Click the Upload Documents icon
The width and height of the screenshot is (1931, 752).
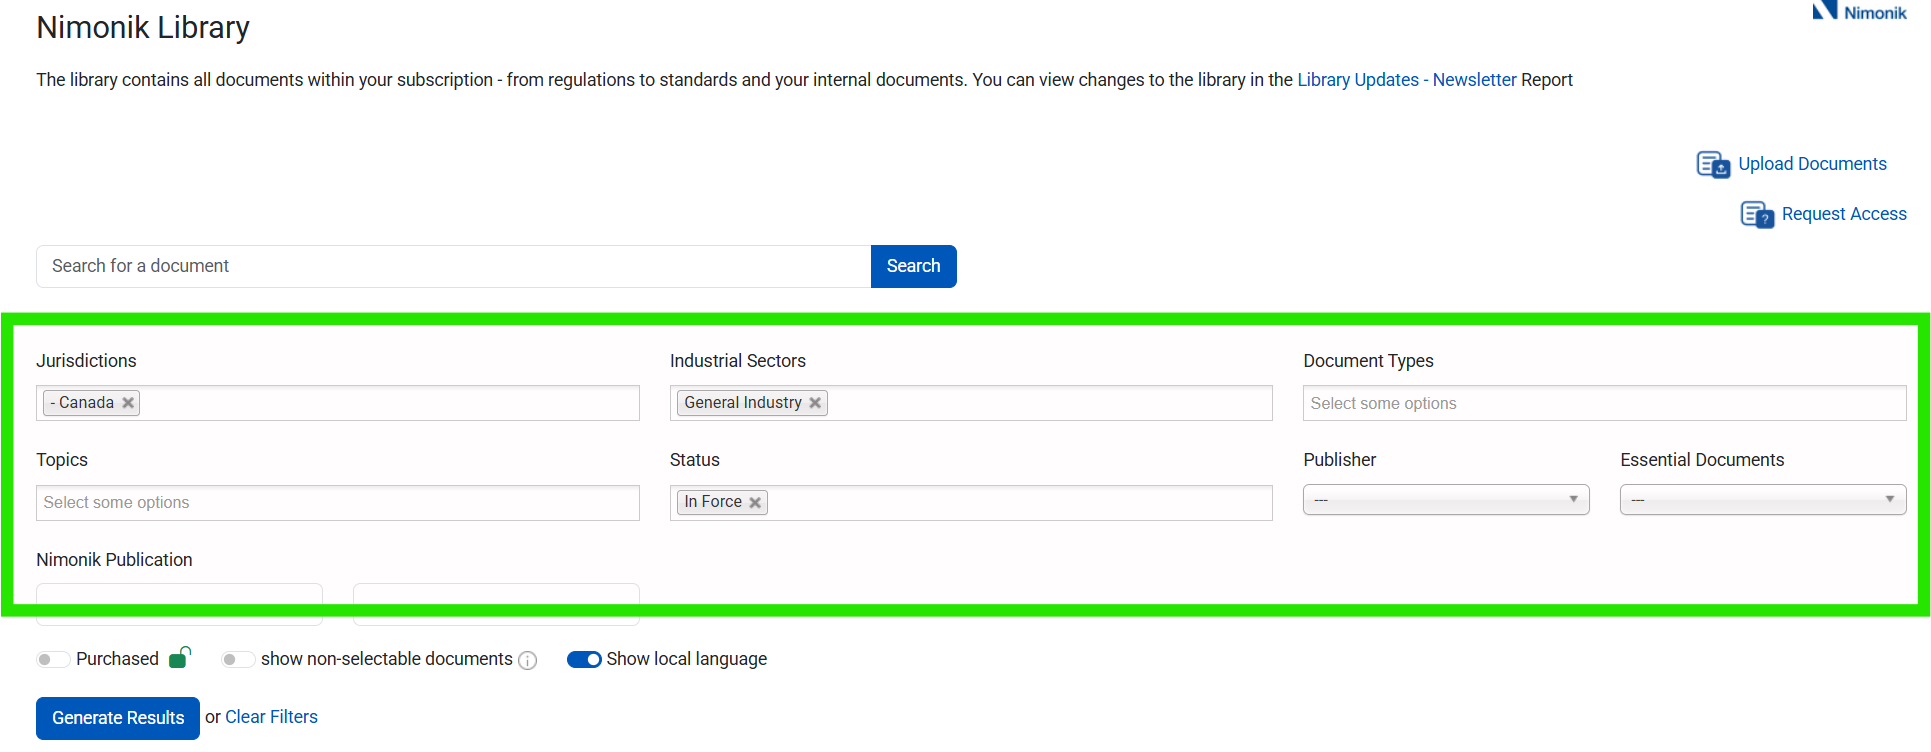click(x=1713, y=165)
